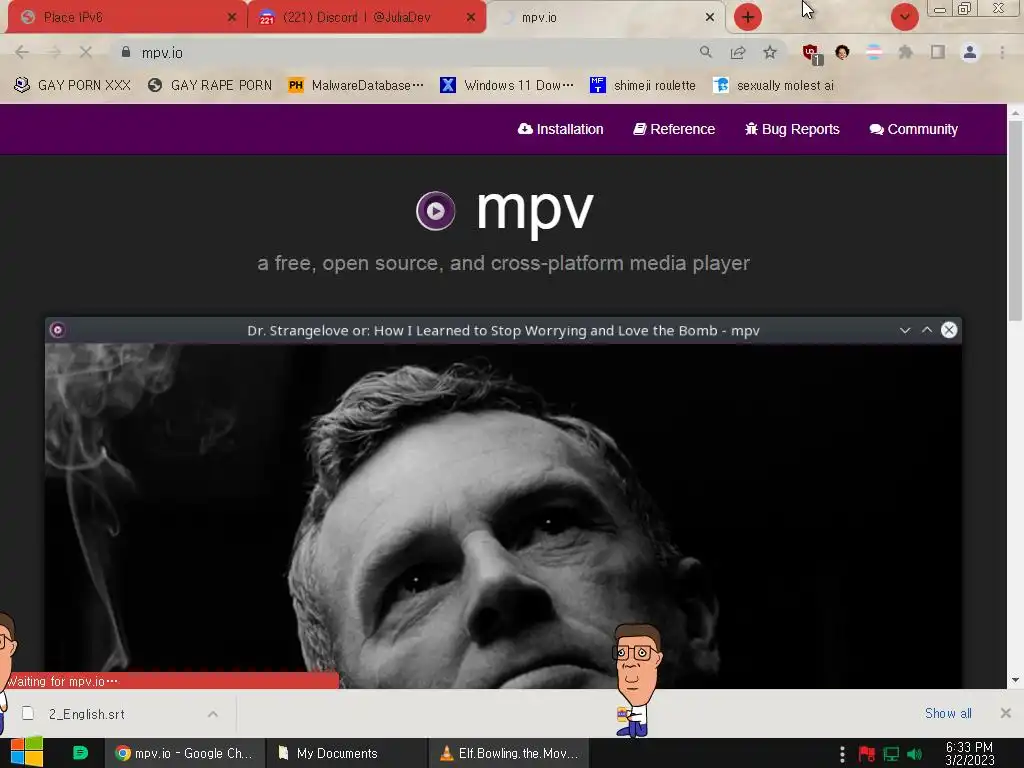Screen dimensions: 1024x768
Task: View site info via the lock icon
Action: [126, 52]
